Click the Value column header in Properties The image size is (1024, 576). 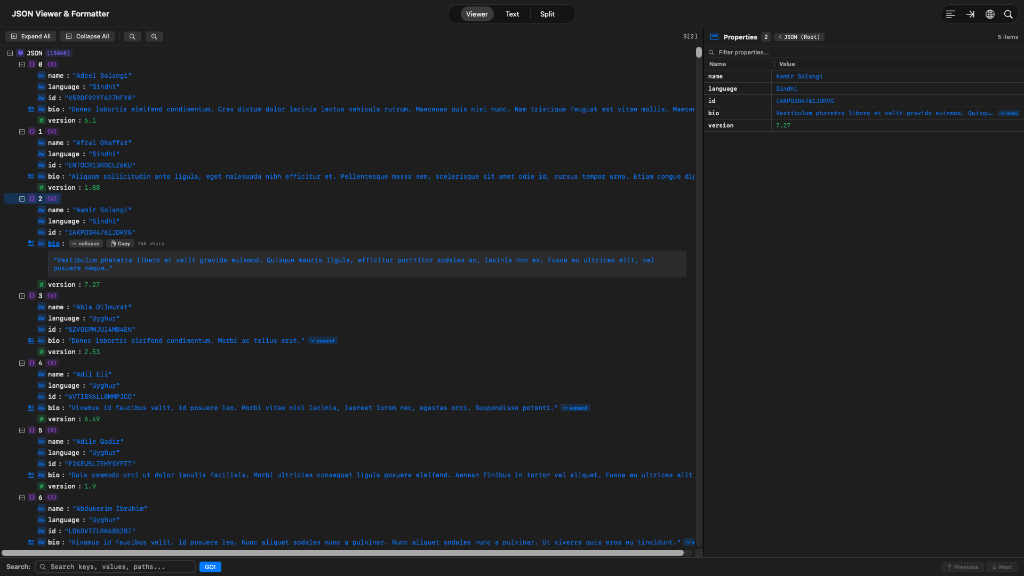[x=787, y=64]
